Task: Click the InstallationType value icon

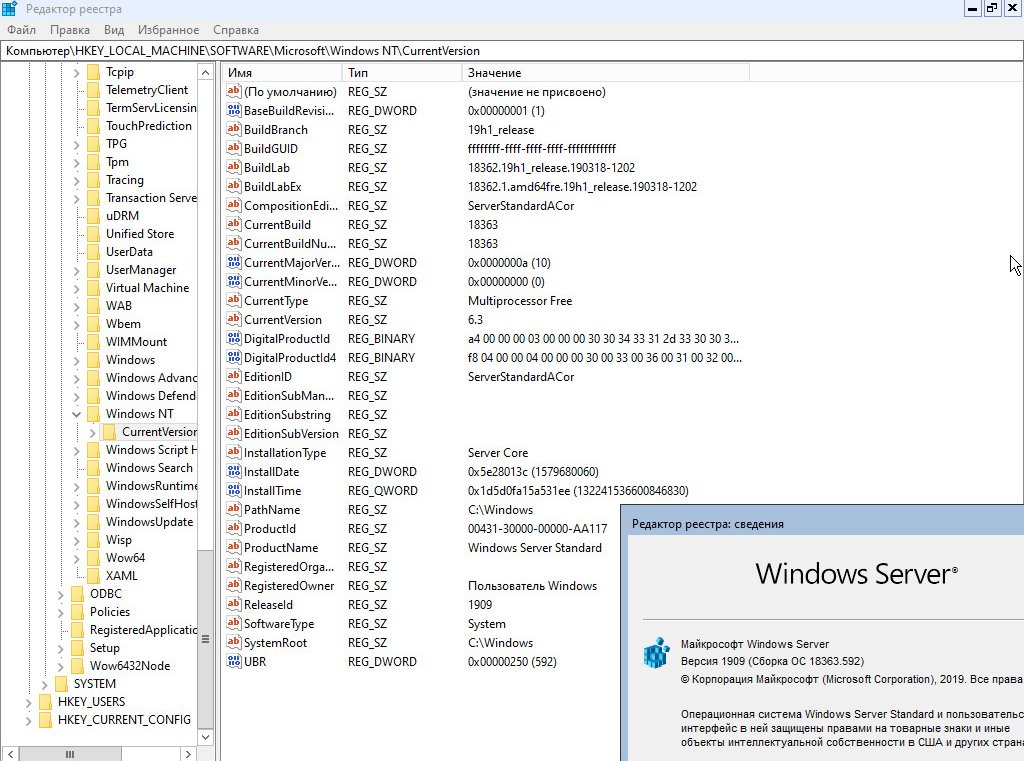Action: point(234,451)
